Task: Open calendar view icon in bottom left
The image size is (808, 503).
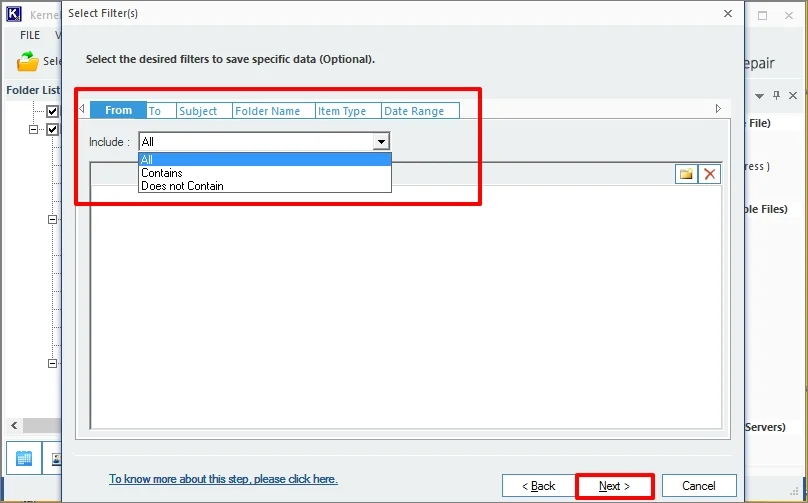Action: click(x=24, y=458)
